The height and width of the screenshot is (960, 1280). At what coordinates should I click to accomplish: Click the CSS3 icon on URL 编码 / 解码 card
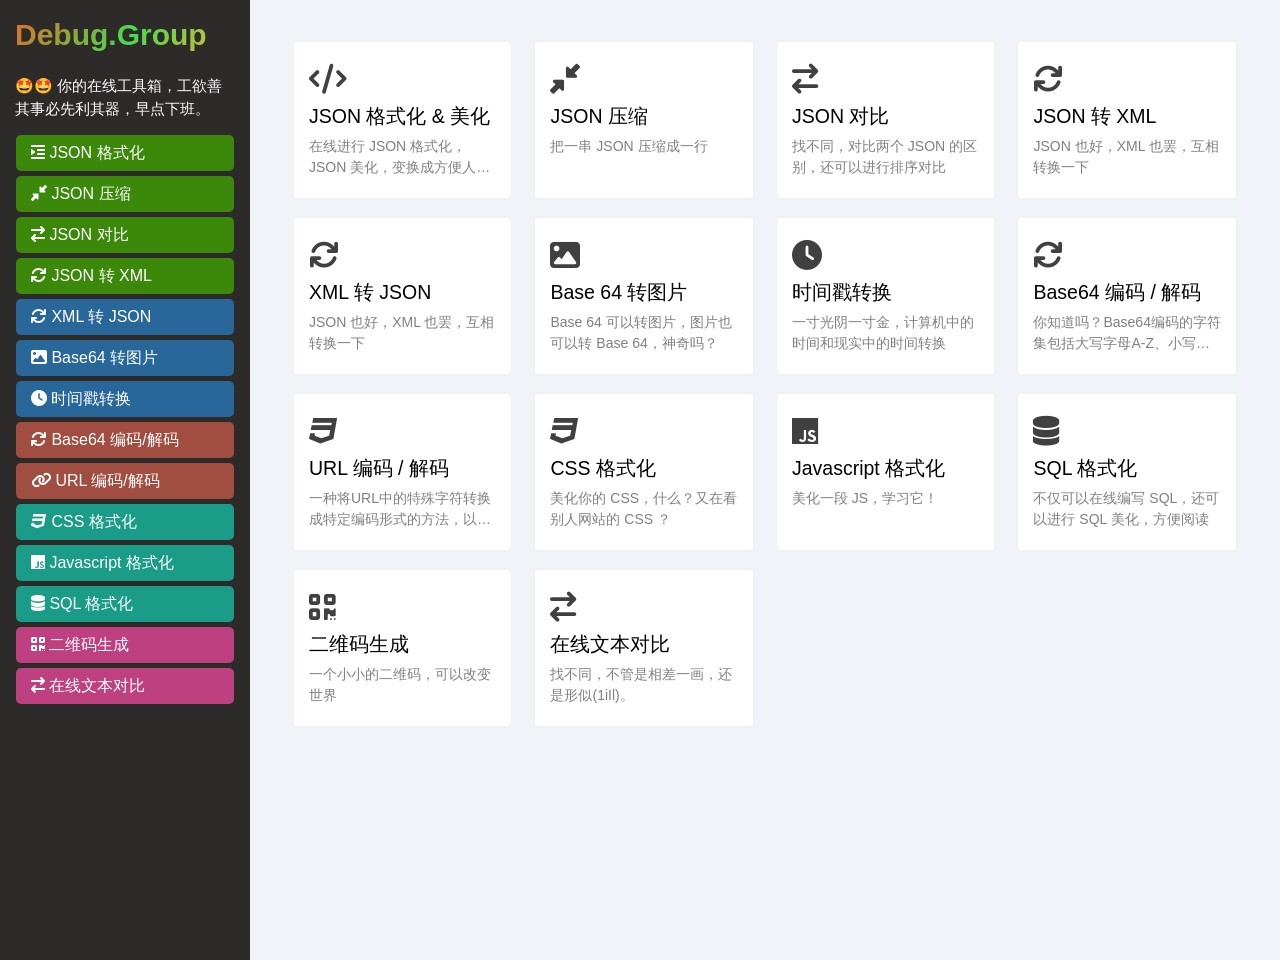pyautogui.click(x=323, y=430)
